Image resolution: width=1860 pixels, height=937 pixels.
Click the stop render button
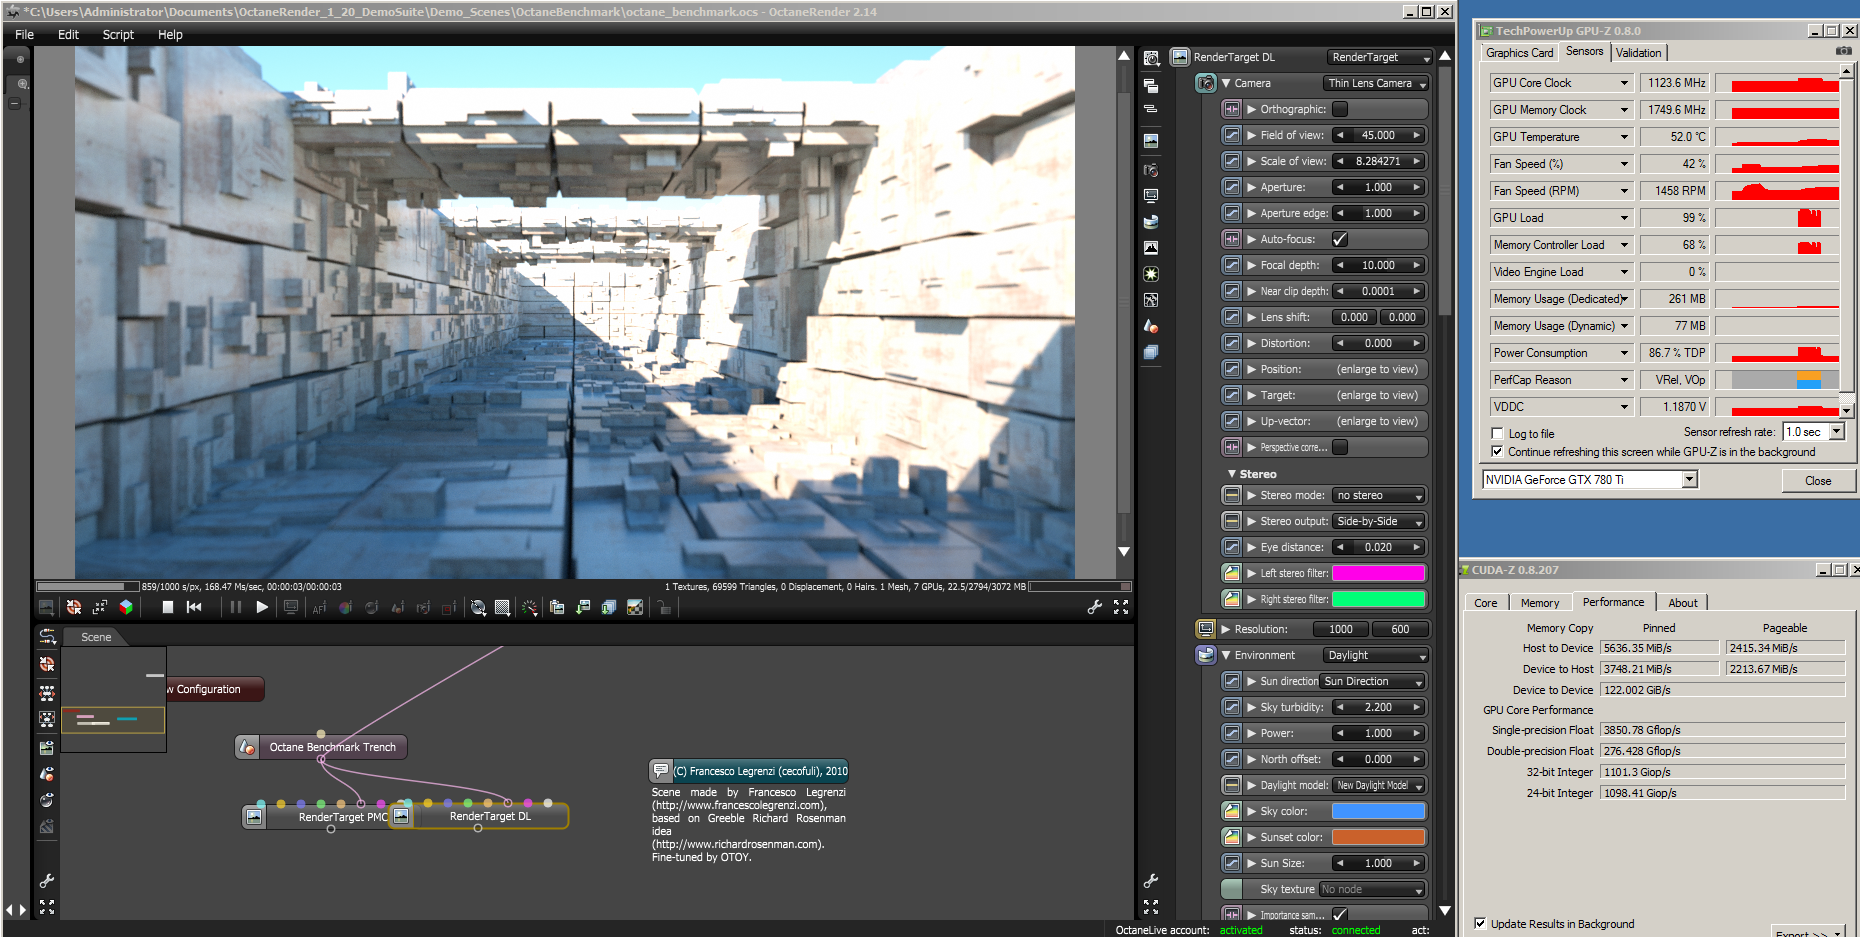(x=168, y=607)
